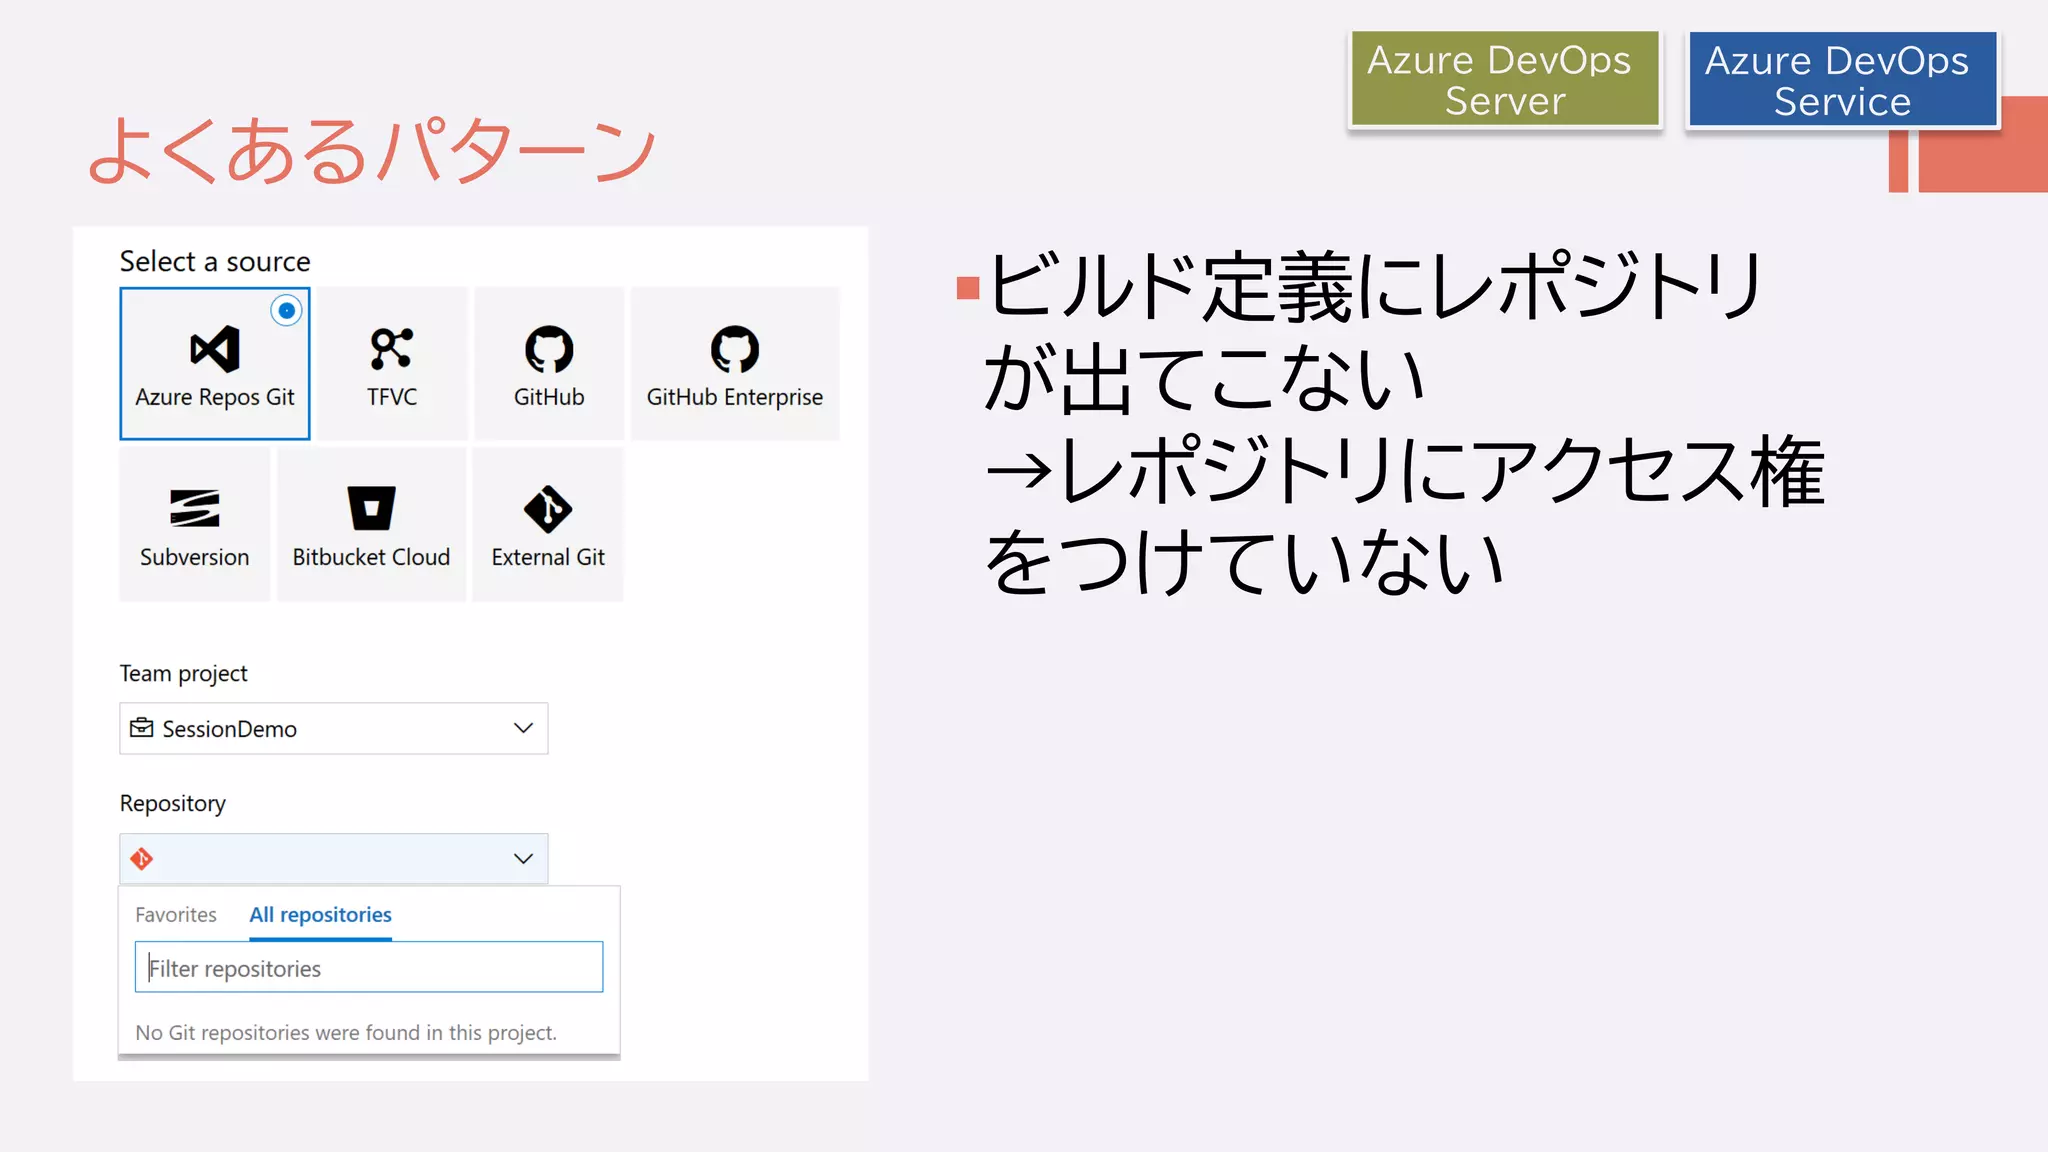Expand the Repository dropdown chevron
This screenshot has width=2048, height=1152.
pos(523,858)
